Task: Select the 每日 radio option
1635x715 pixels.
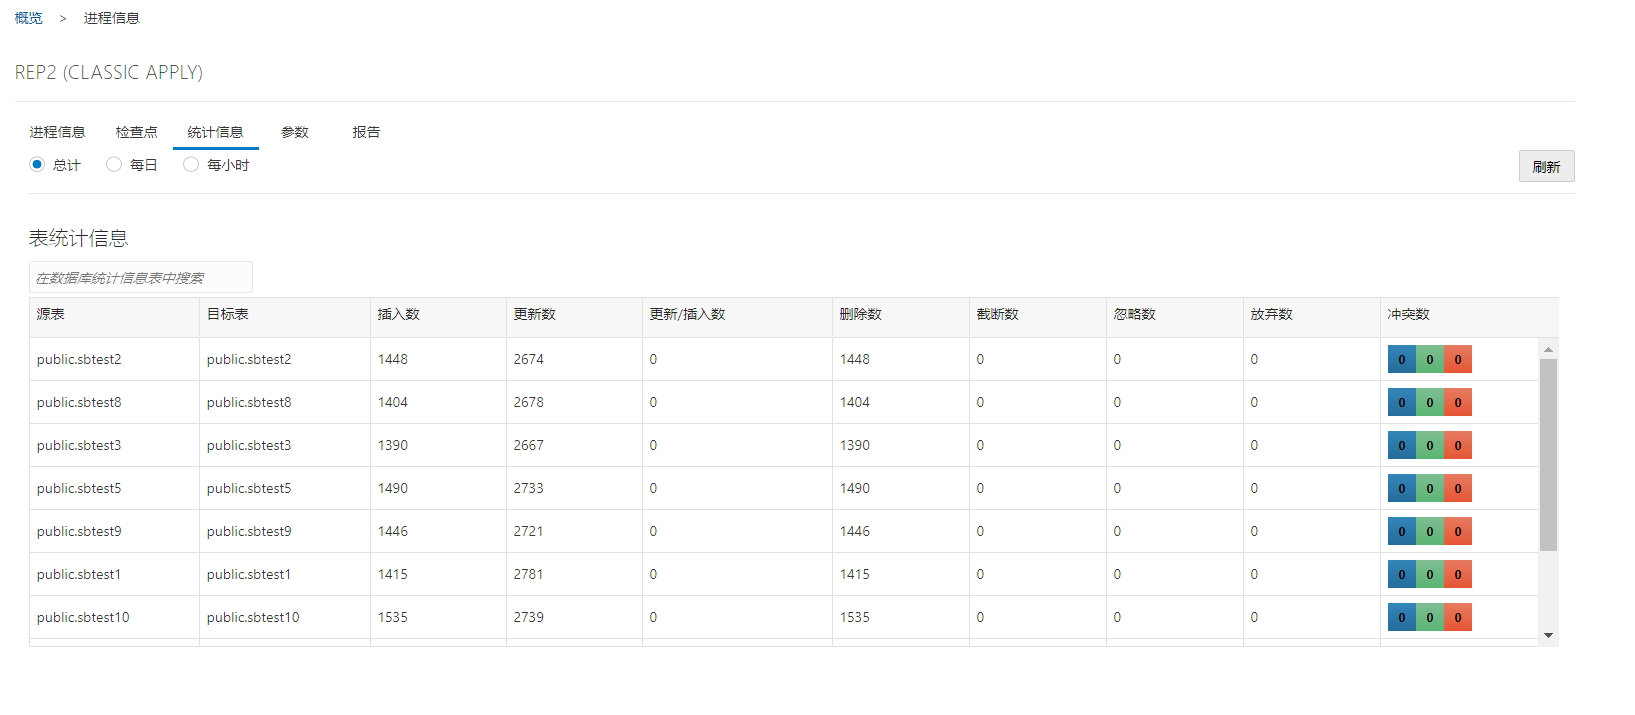Action: tap(114, 165)
